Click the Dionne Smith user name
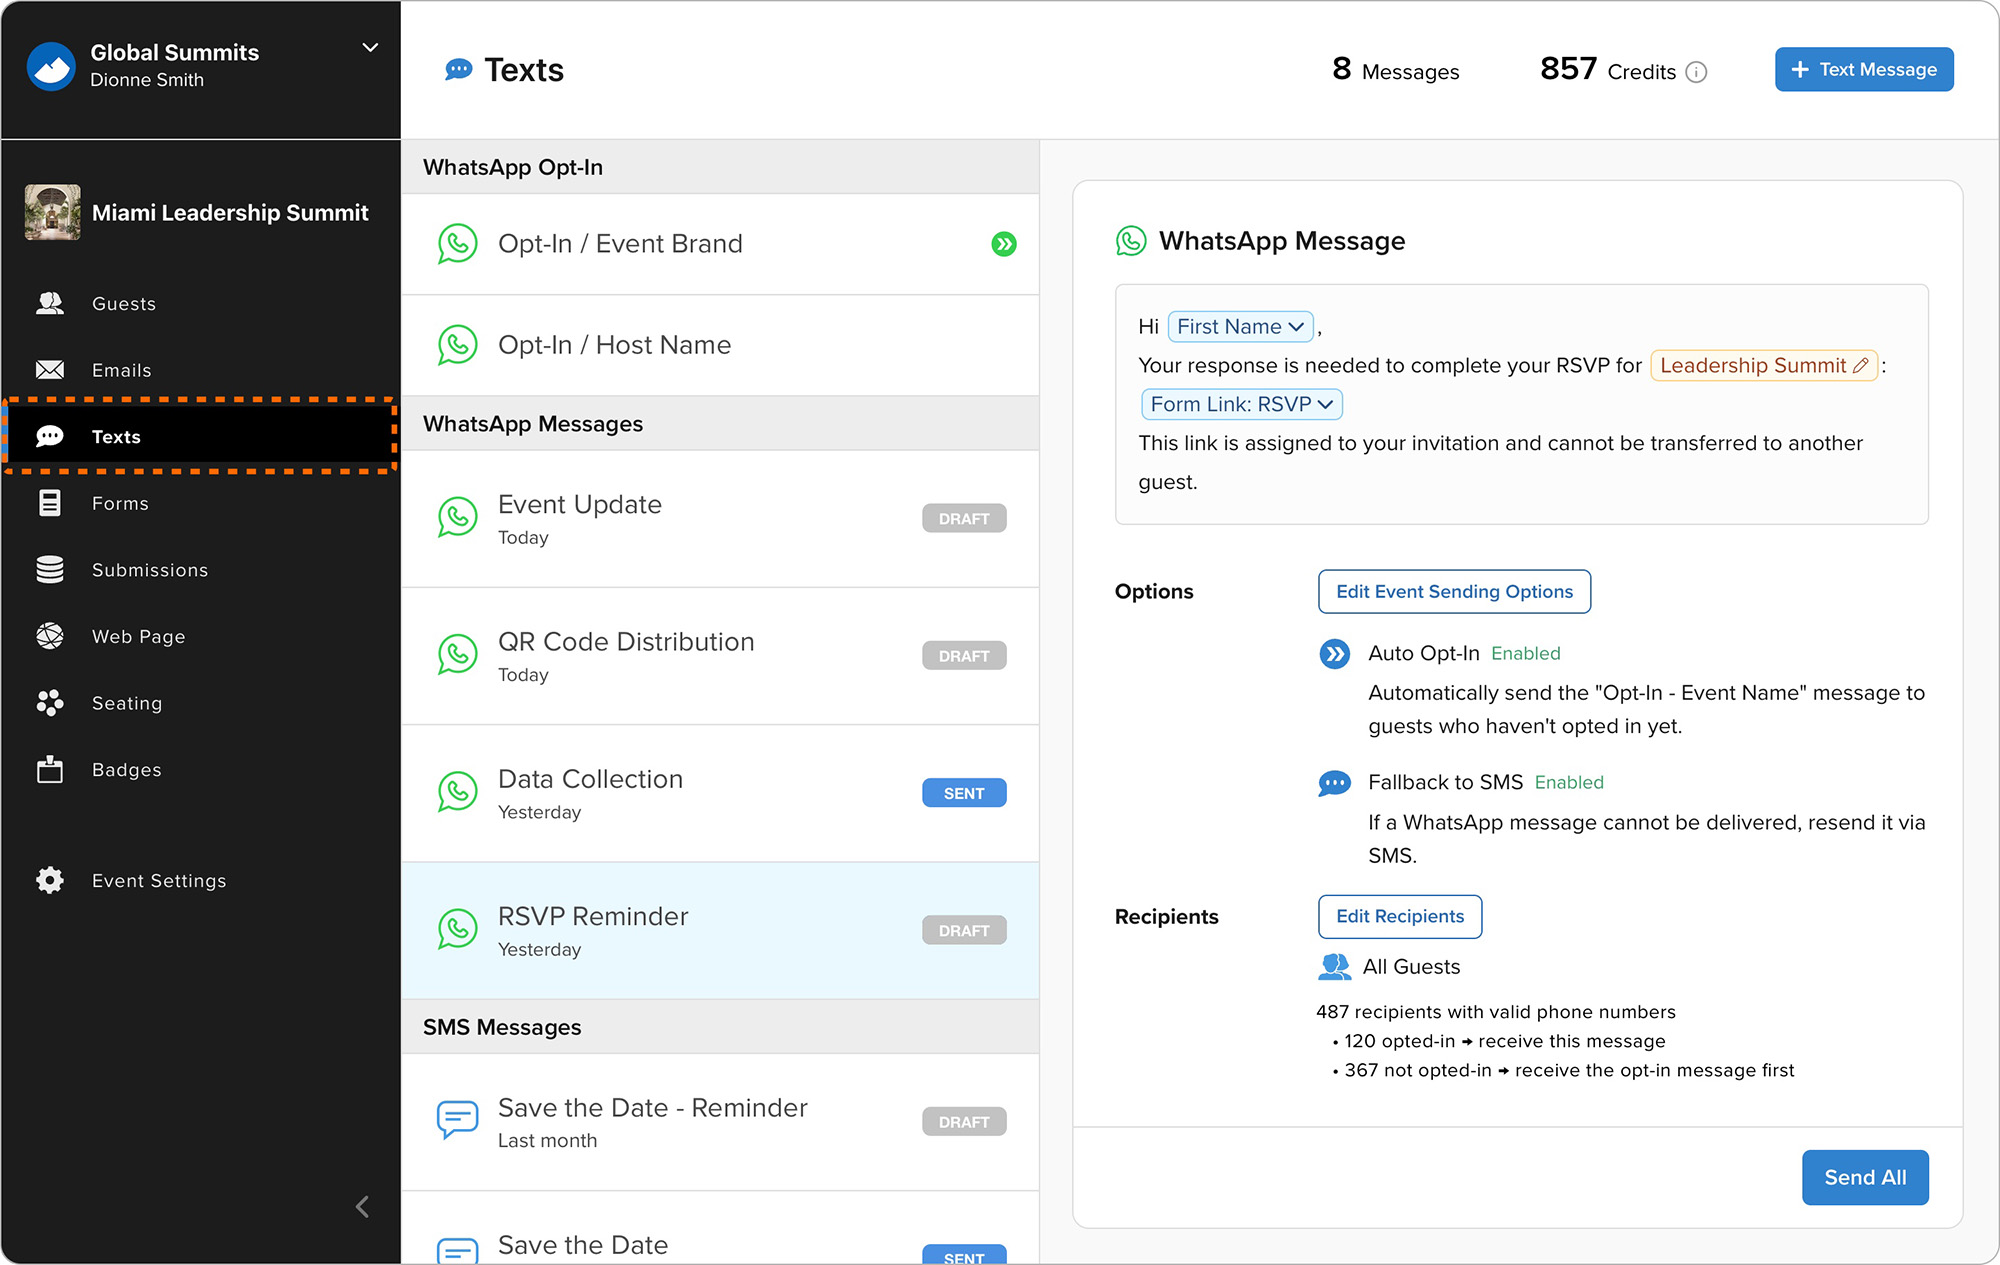This screenshot has width=2000, height=1265. tap(147, 80)
